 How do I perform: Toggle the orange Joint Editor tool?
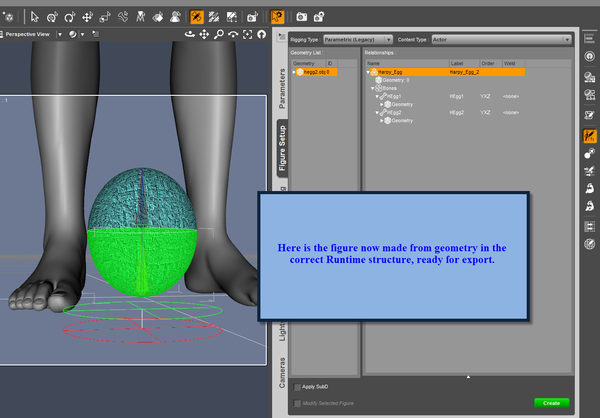[197, 17]
